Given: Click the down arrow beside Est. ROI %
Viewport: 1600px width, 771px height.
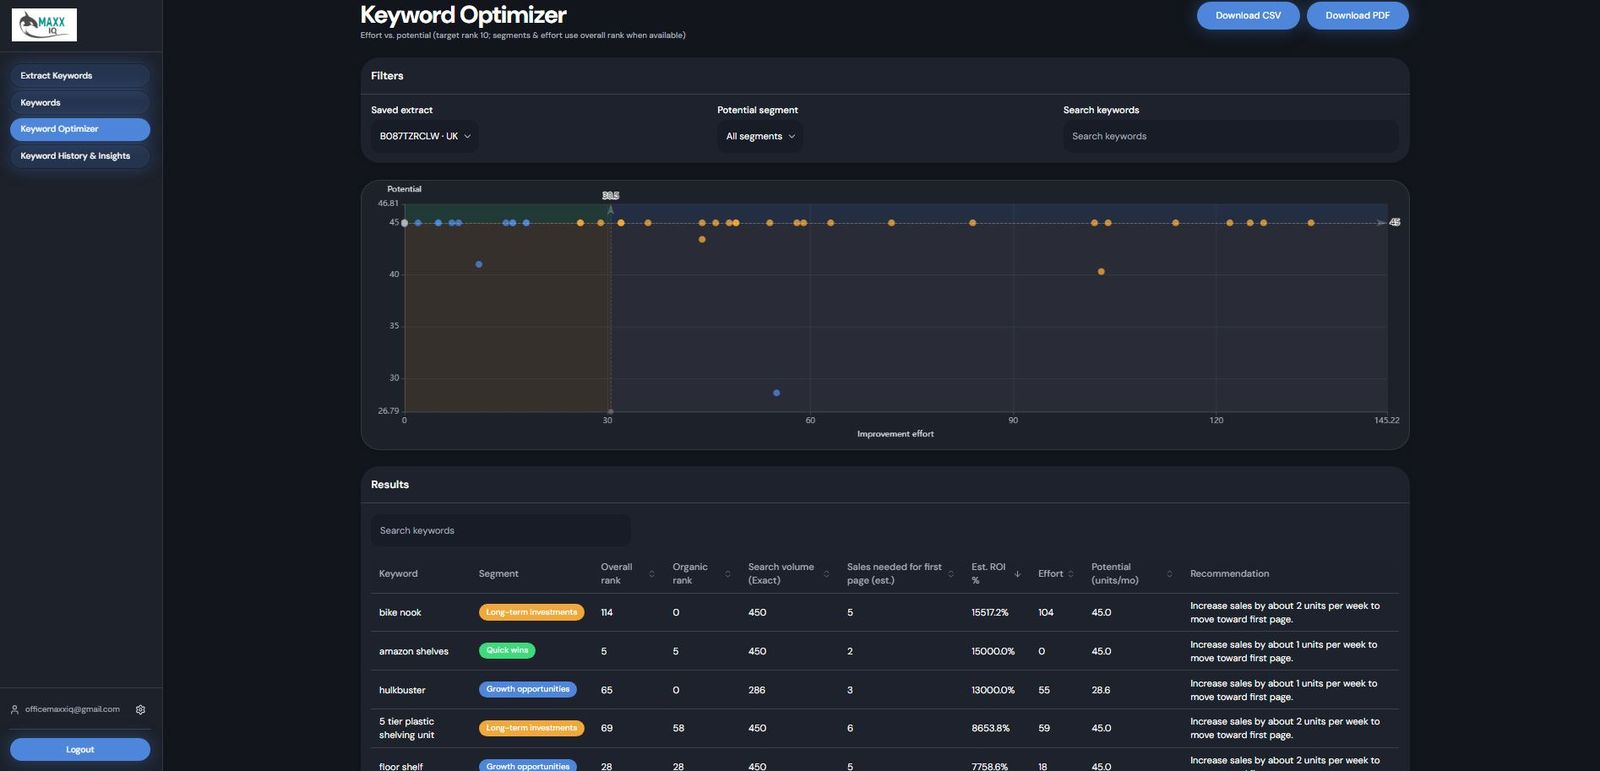Looking at the screenshot, I should pos(1017,574).
